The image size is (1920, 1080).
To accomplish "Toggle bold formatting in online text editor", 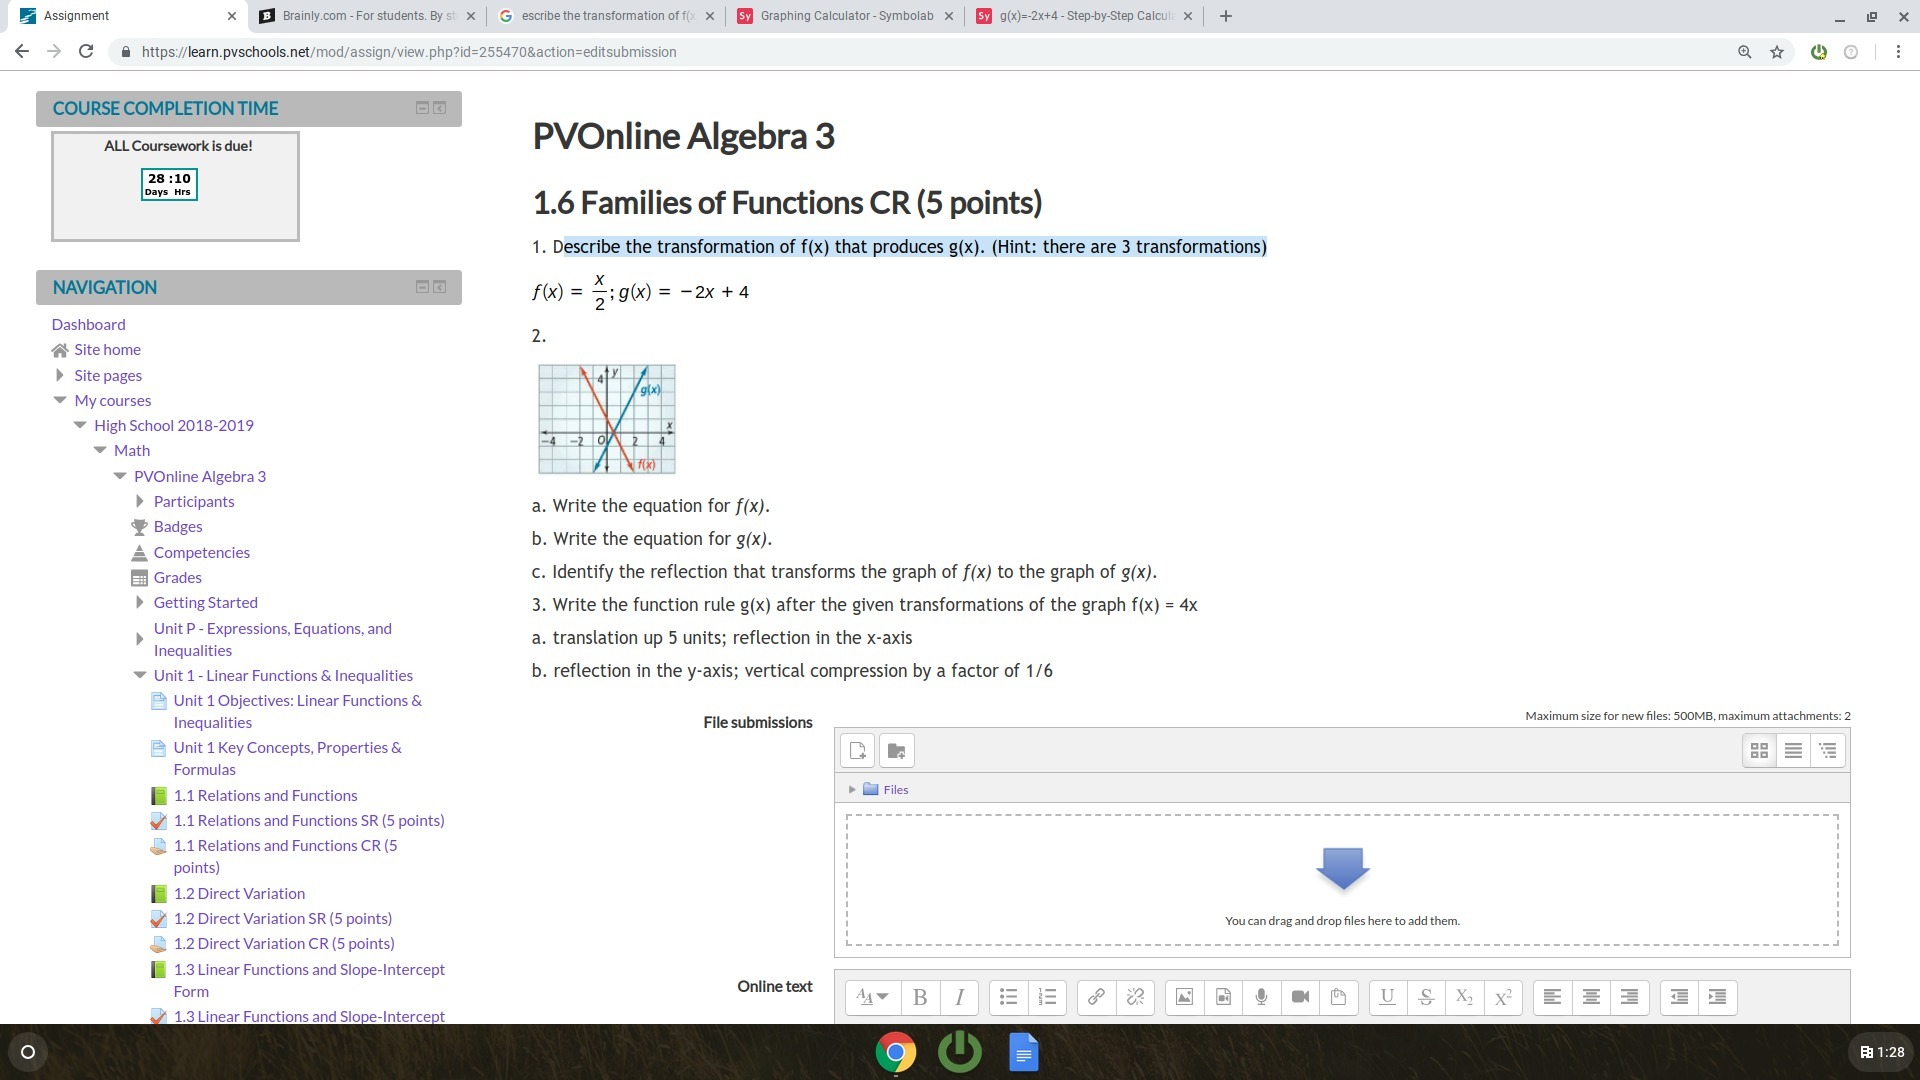I will (x=920, y=997).
